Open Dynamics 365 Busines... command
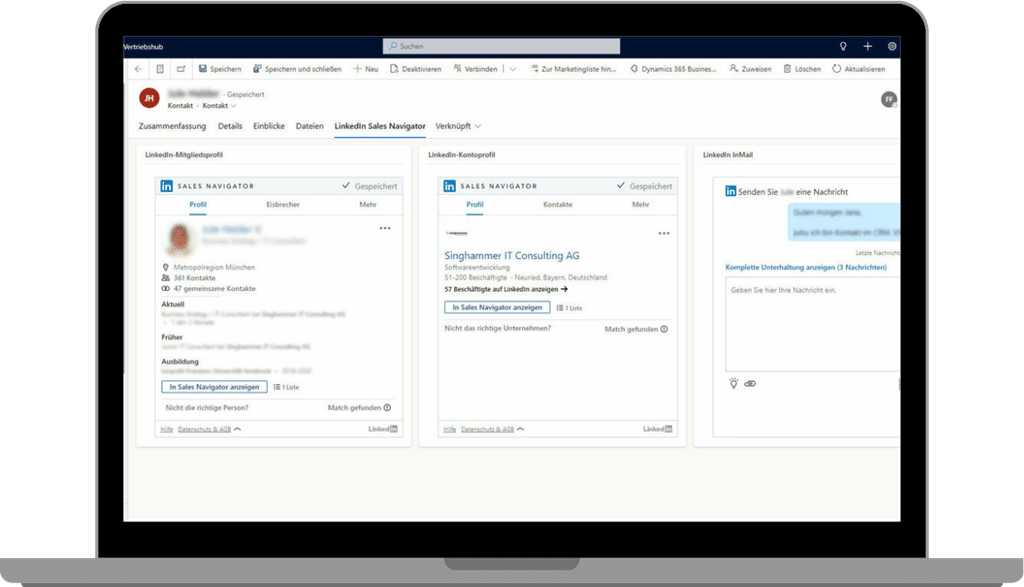This screenshot has height=587, width=1024. pyautogui.click(x=673, y=69)
